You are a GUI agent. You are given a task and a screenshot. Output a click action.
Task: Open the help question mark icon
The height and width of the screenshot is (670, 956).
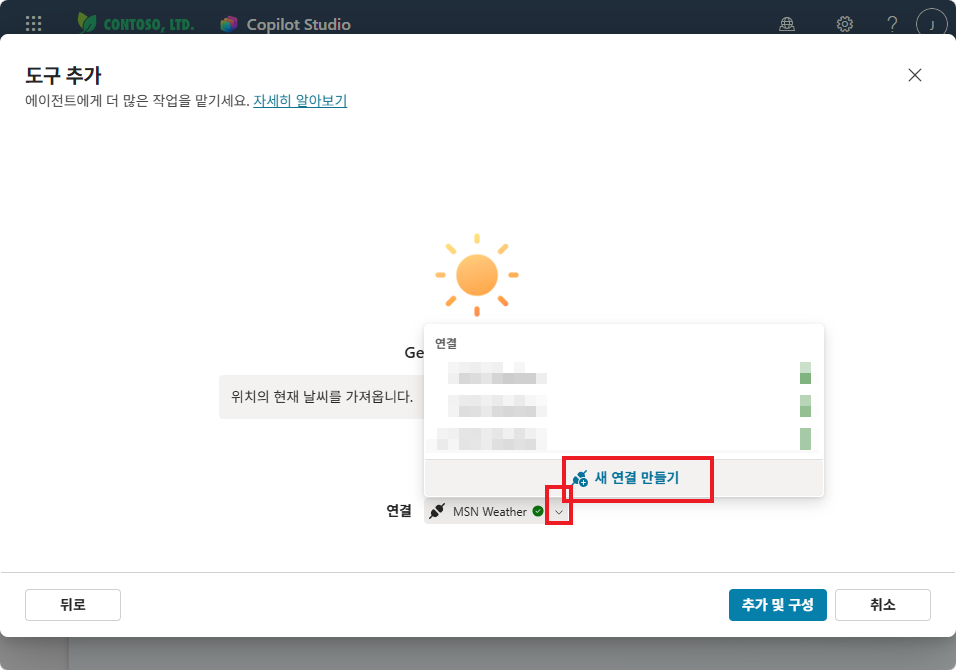[892, 24]
